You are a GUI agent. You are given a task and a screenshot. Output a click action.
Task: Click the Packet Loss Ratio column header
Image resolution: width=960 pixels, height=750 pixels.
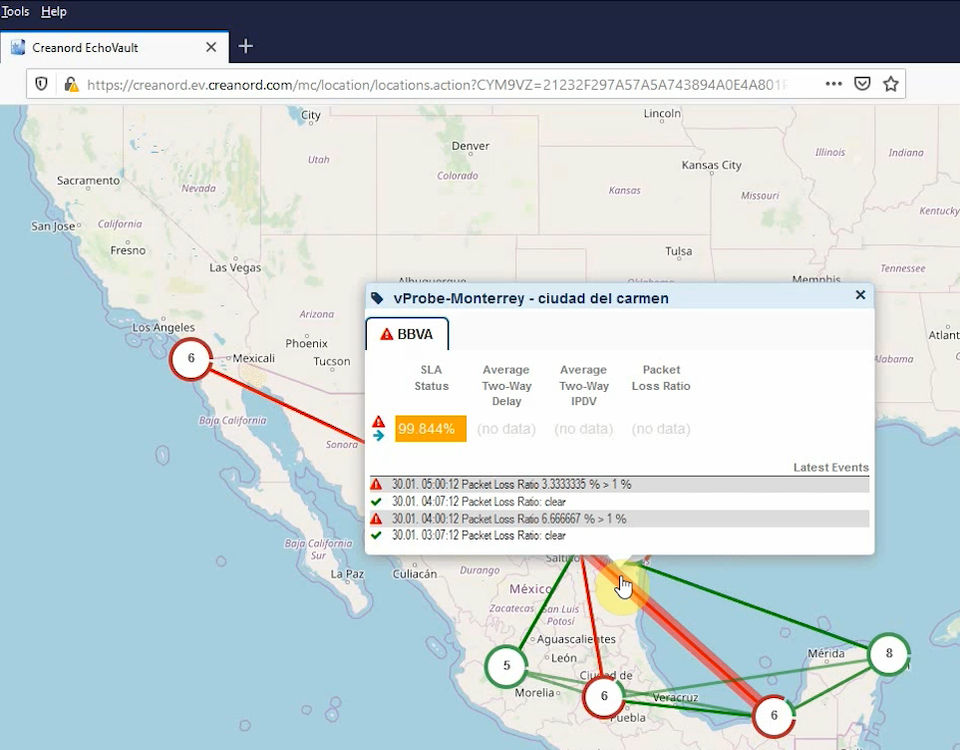click(661, 378)
